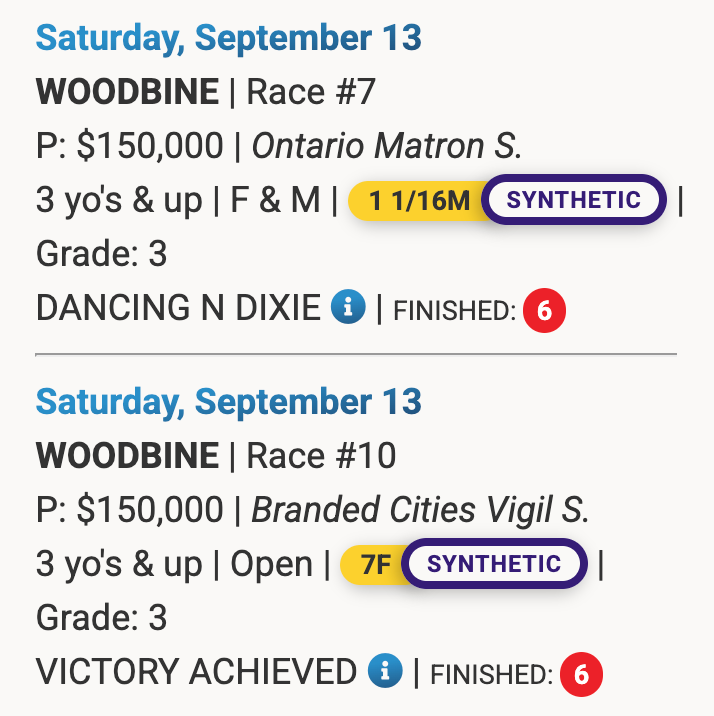Click Branded Cities Vigil S. race name

pos(420,511)
